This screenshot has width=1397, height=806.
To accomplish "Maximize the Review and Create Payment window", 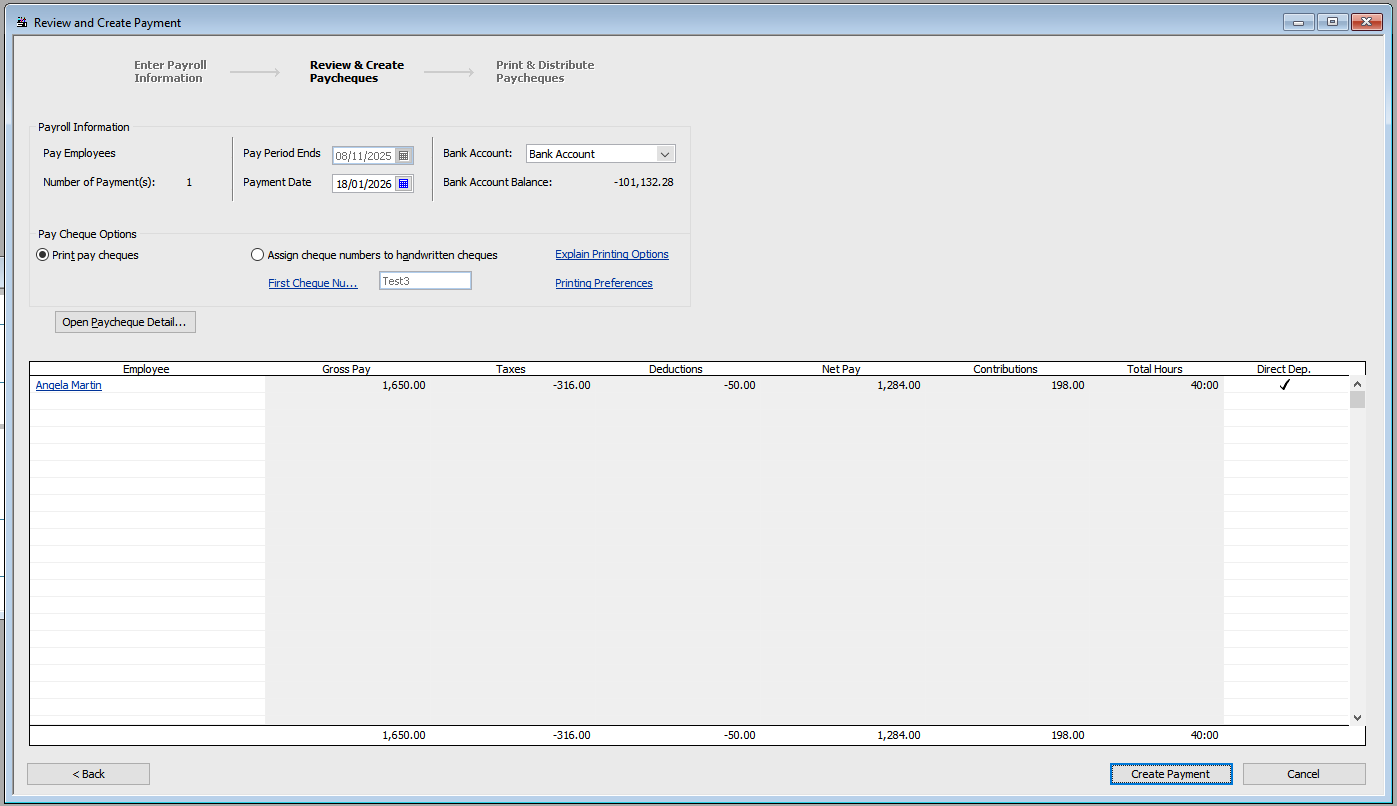I will (x=1331, y=22).
